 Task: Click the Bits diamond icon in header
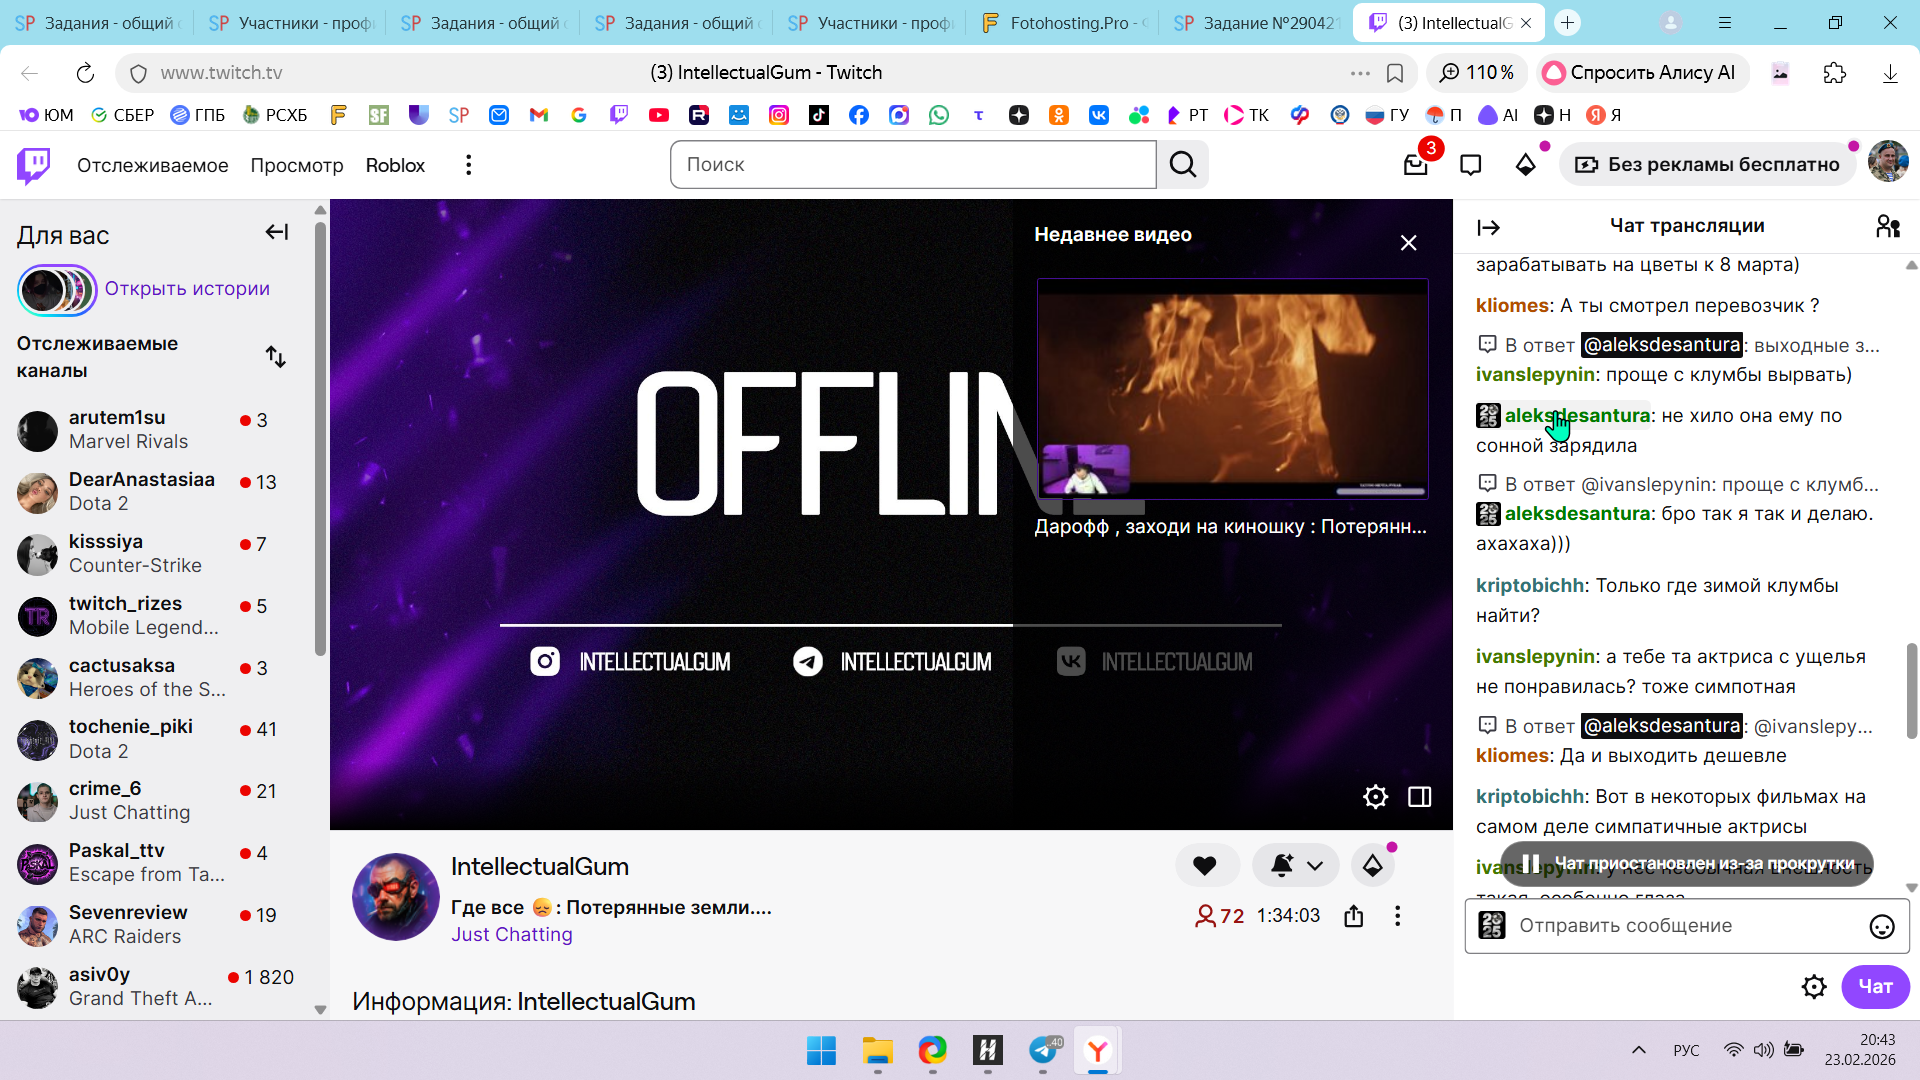(x=1525, y=165)
